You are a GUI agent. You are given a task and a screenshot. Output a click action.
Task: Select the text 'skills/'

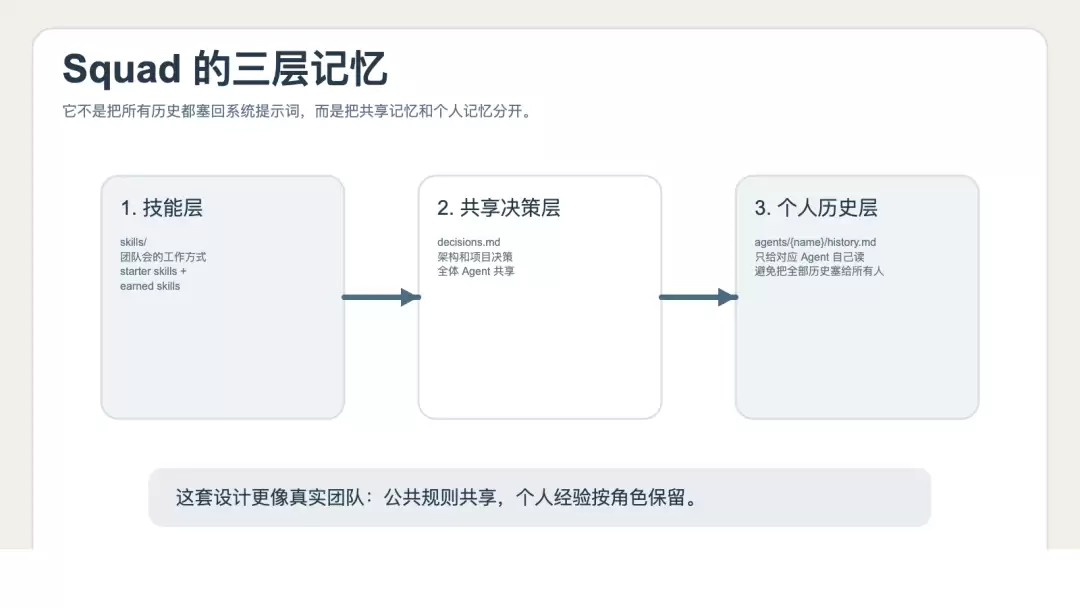[133, 242]
